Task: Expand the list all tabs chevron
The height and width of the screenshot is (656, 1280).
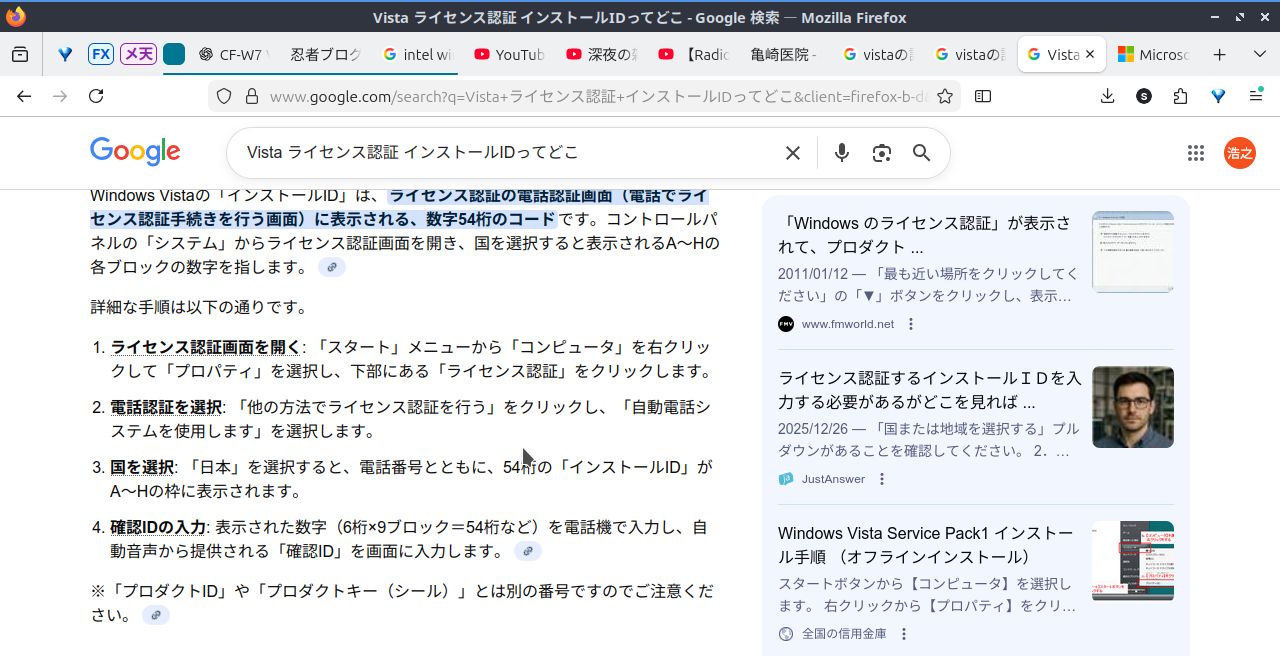Action: point(1259,55)
